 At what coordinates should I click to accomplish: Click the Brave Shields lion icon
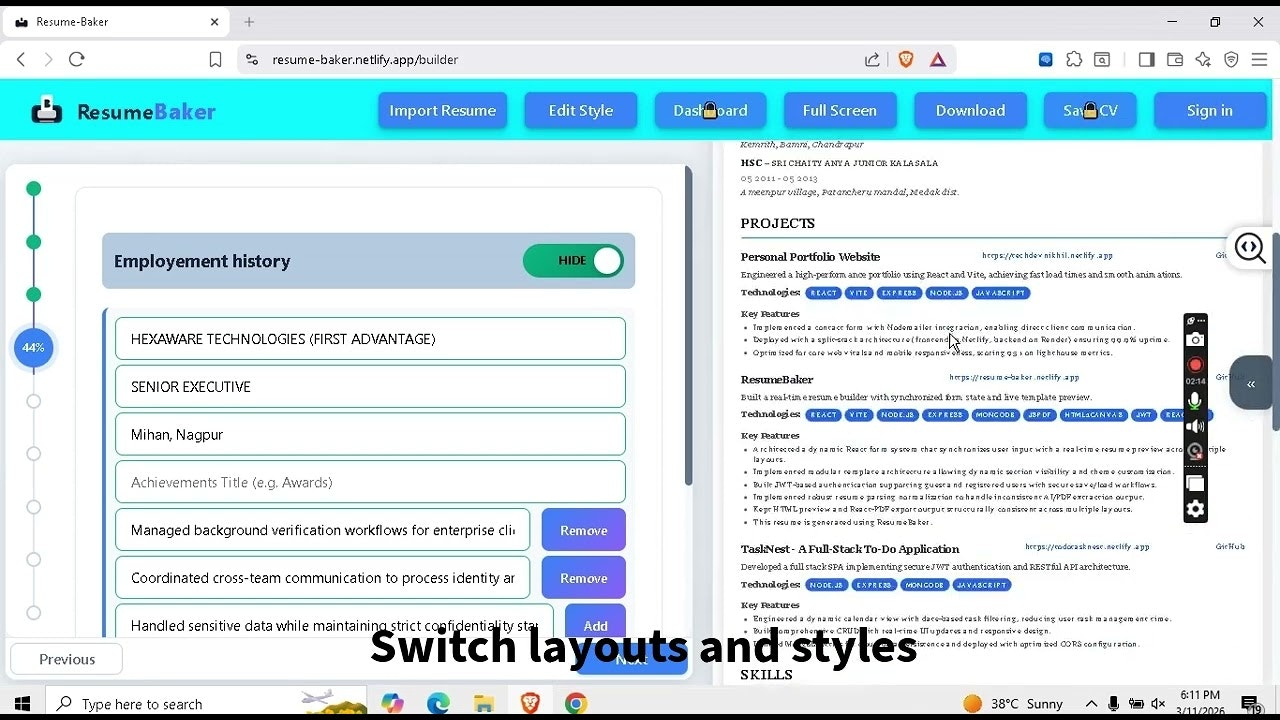click(906, 60)
